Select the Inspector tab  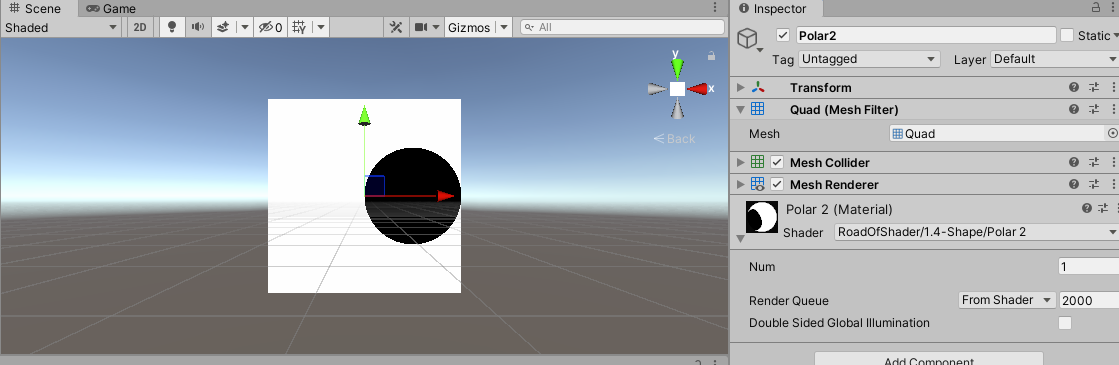tap(776, 9)
